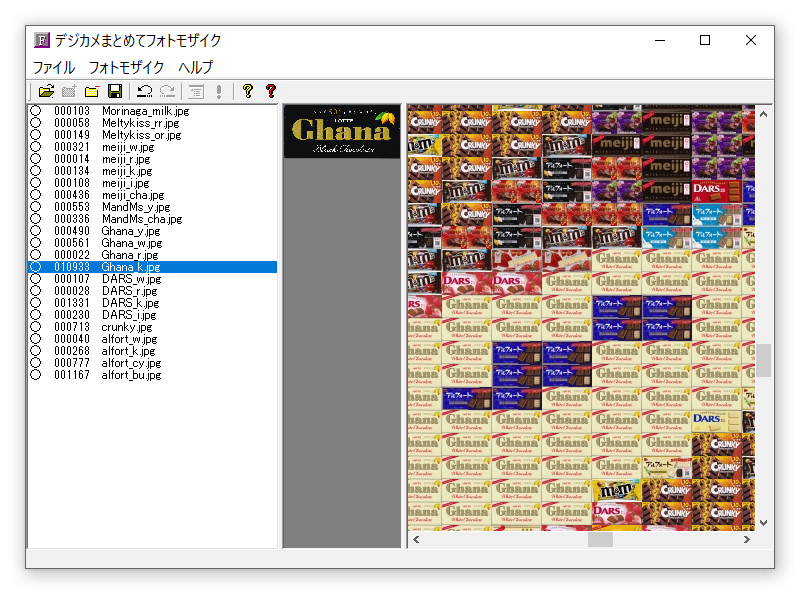This screenshot has width=800, height=600.
Task: Click the Ghana Black Chocolate preview image
Action: 342,131
